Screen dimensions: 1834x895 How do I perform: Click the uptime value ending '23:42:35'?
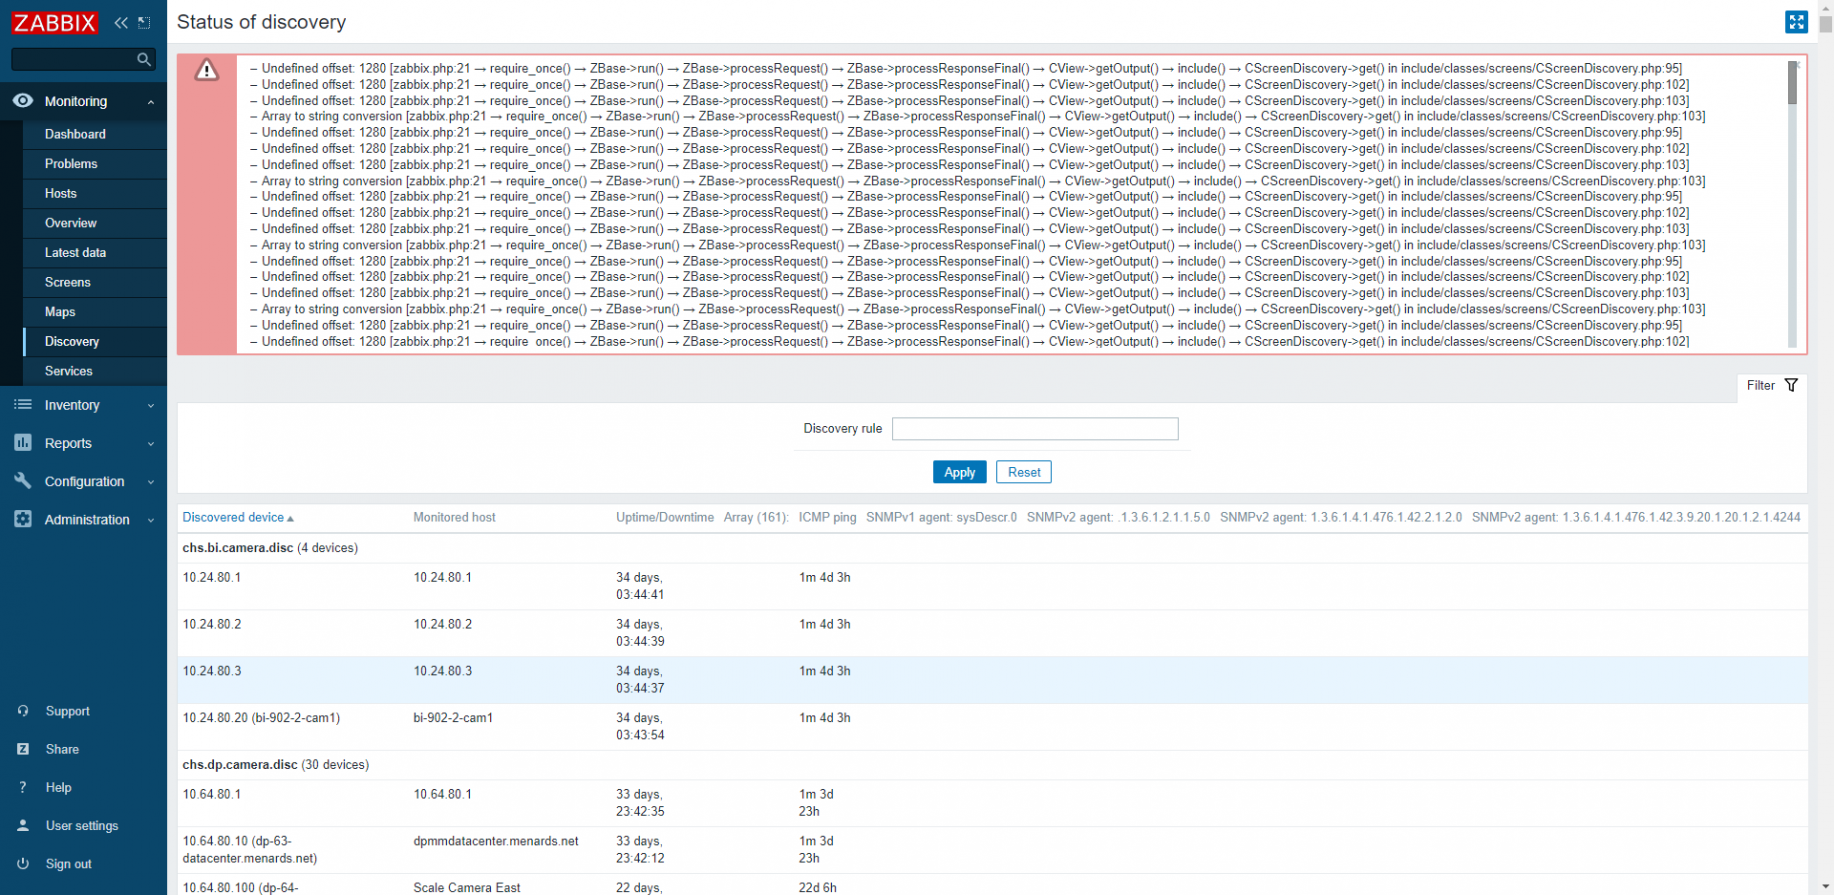click(640, 803)
